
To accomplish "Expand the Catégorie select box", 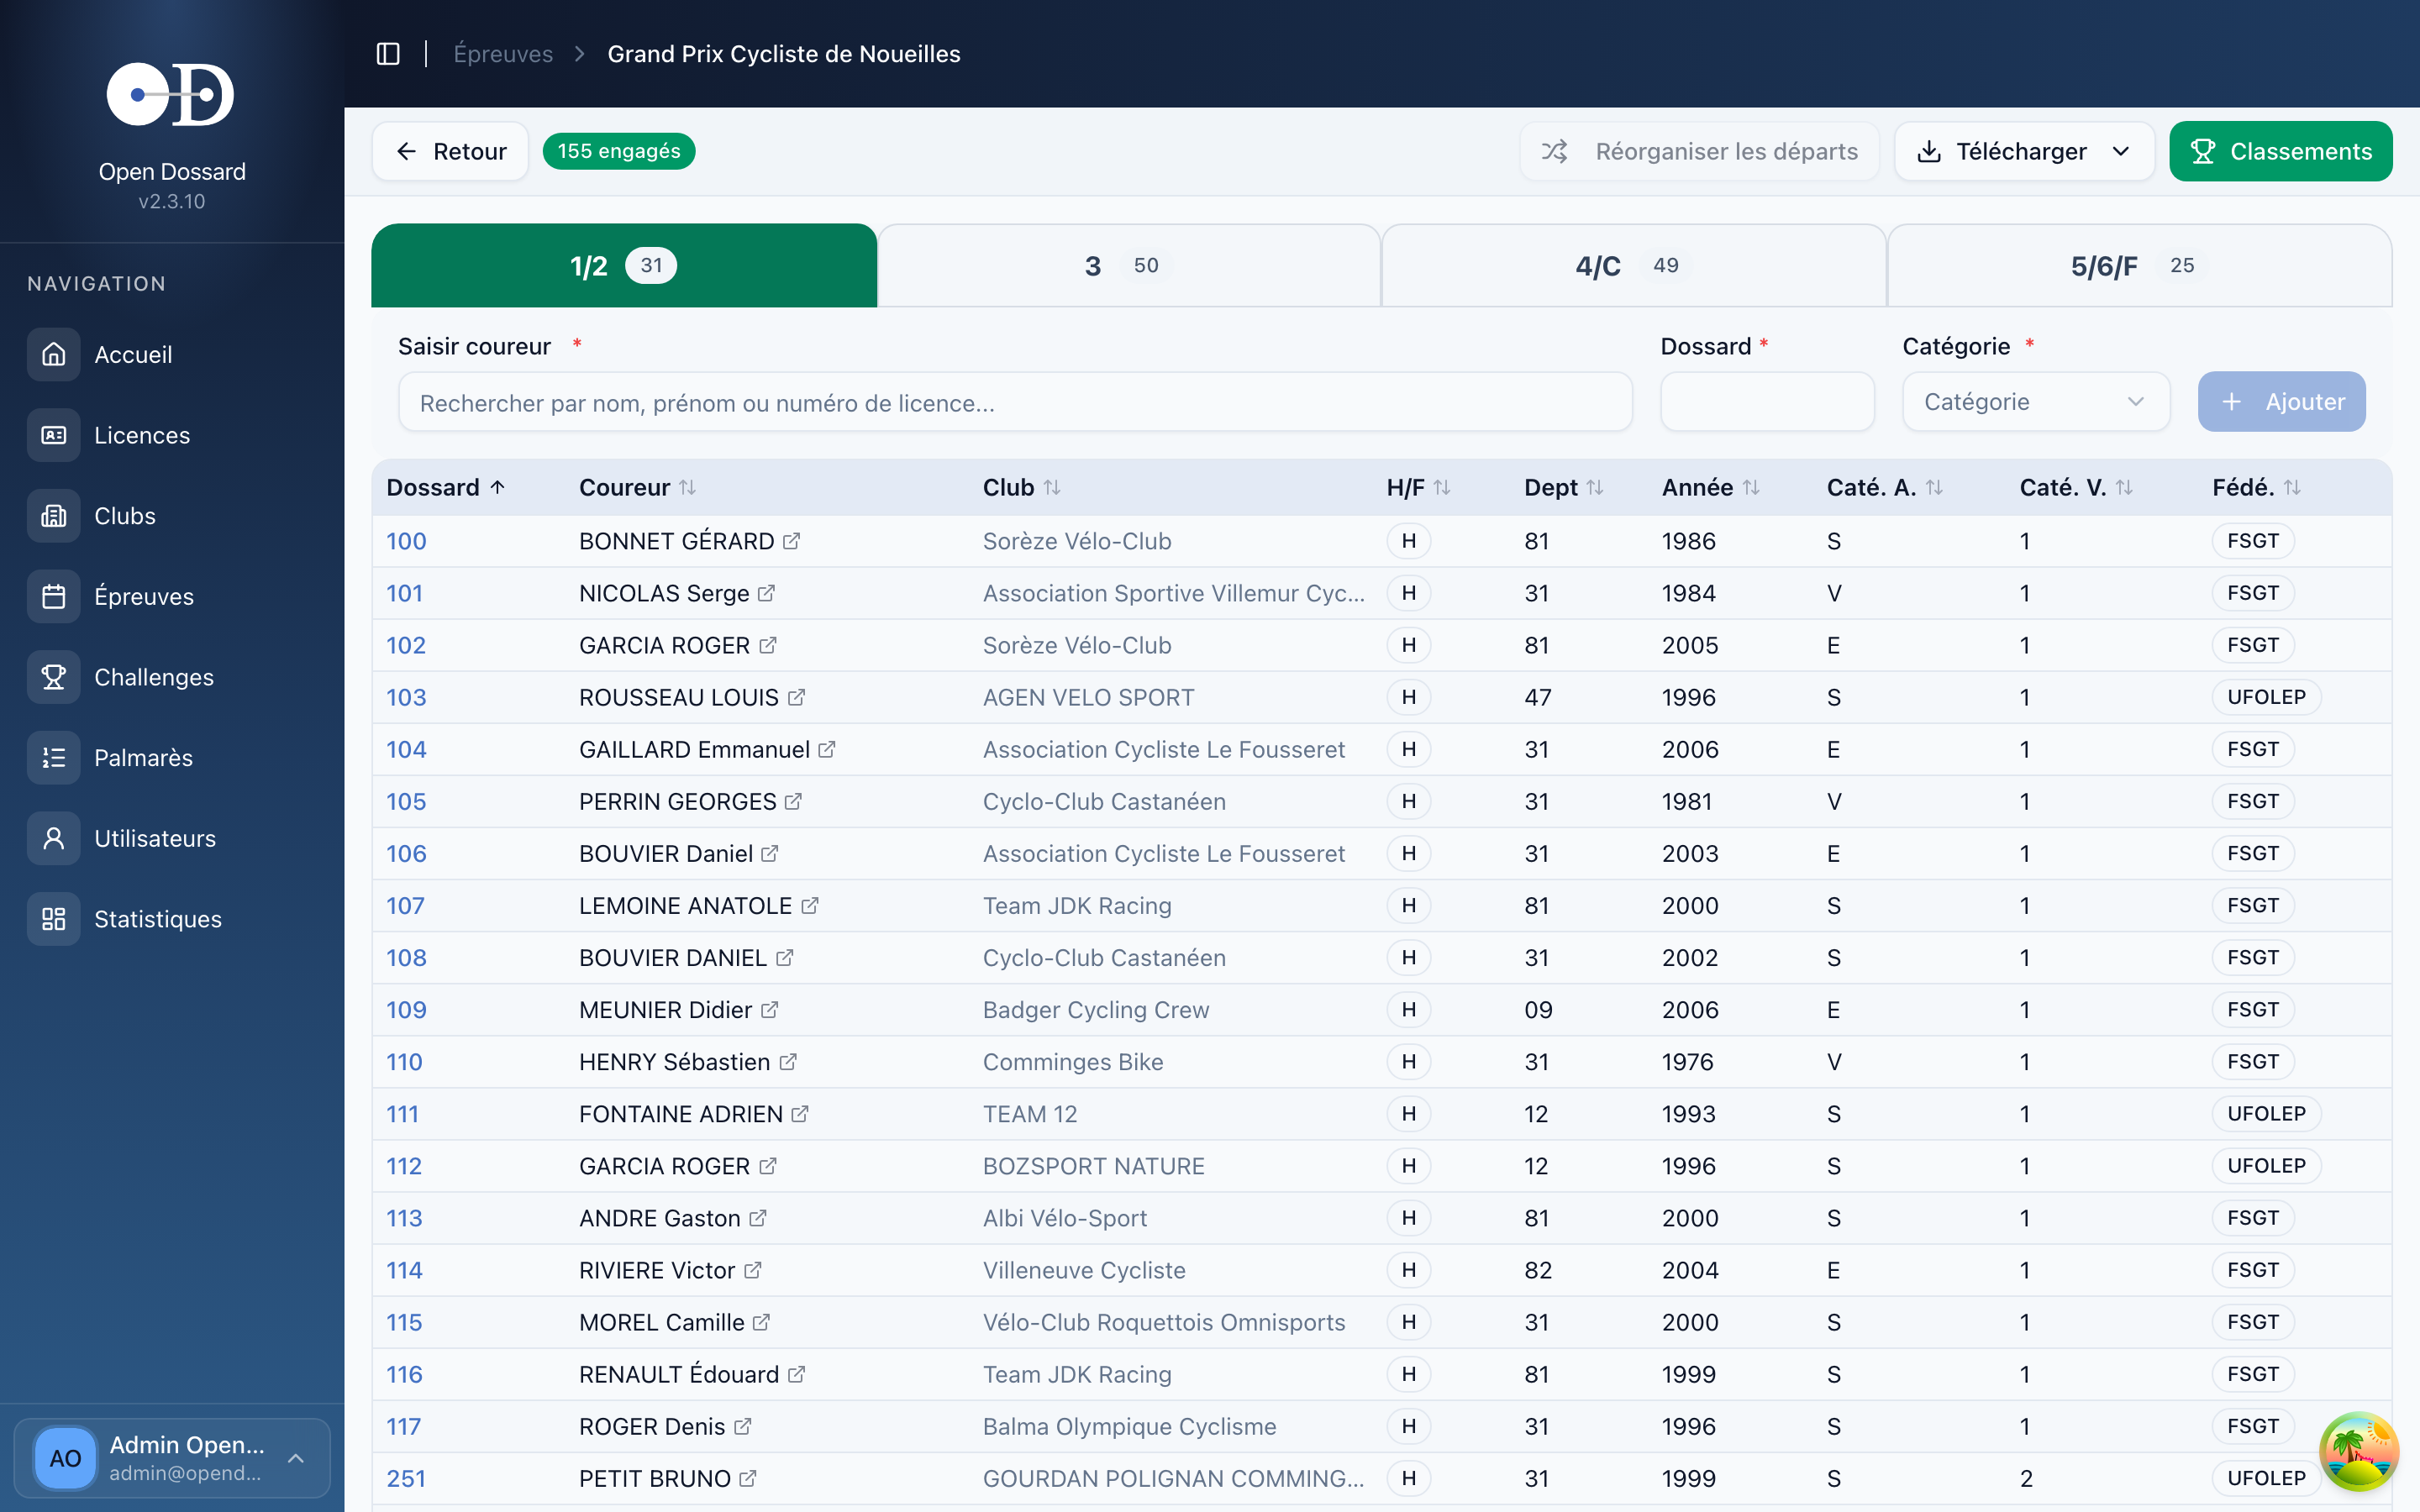I will (2035, 402).
